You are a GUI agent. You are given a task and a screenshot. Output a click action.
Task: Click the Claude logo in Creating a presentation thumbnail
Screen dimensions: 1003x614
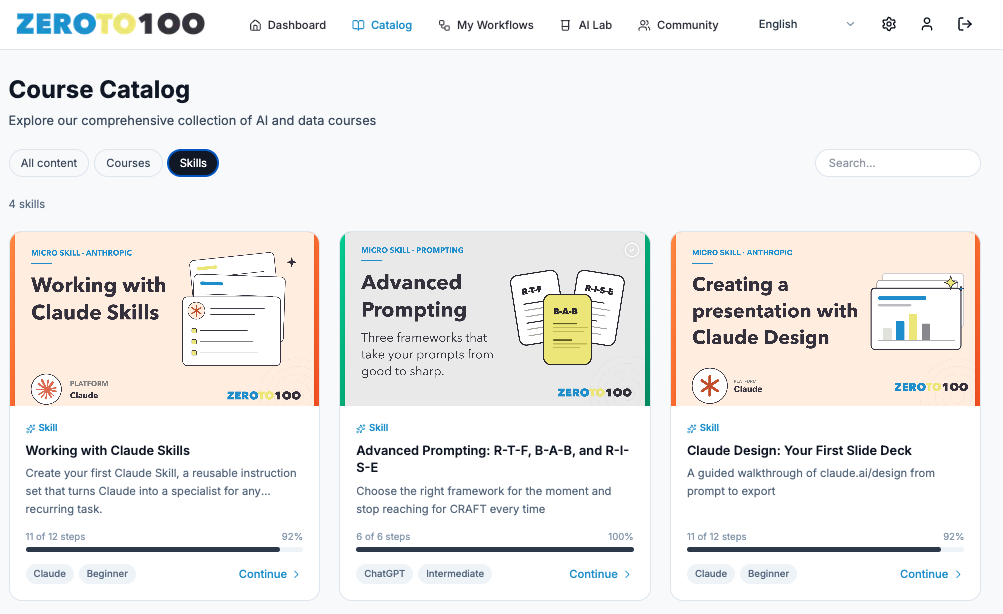point(709,386)
